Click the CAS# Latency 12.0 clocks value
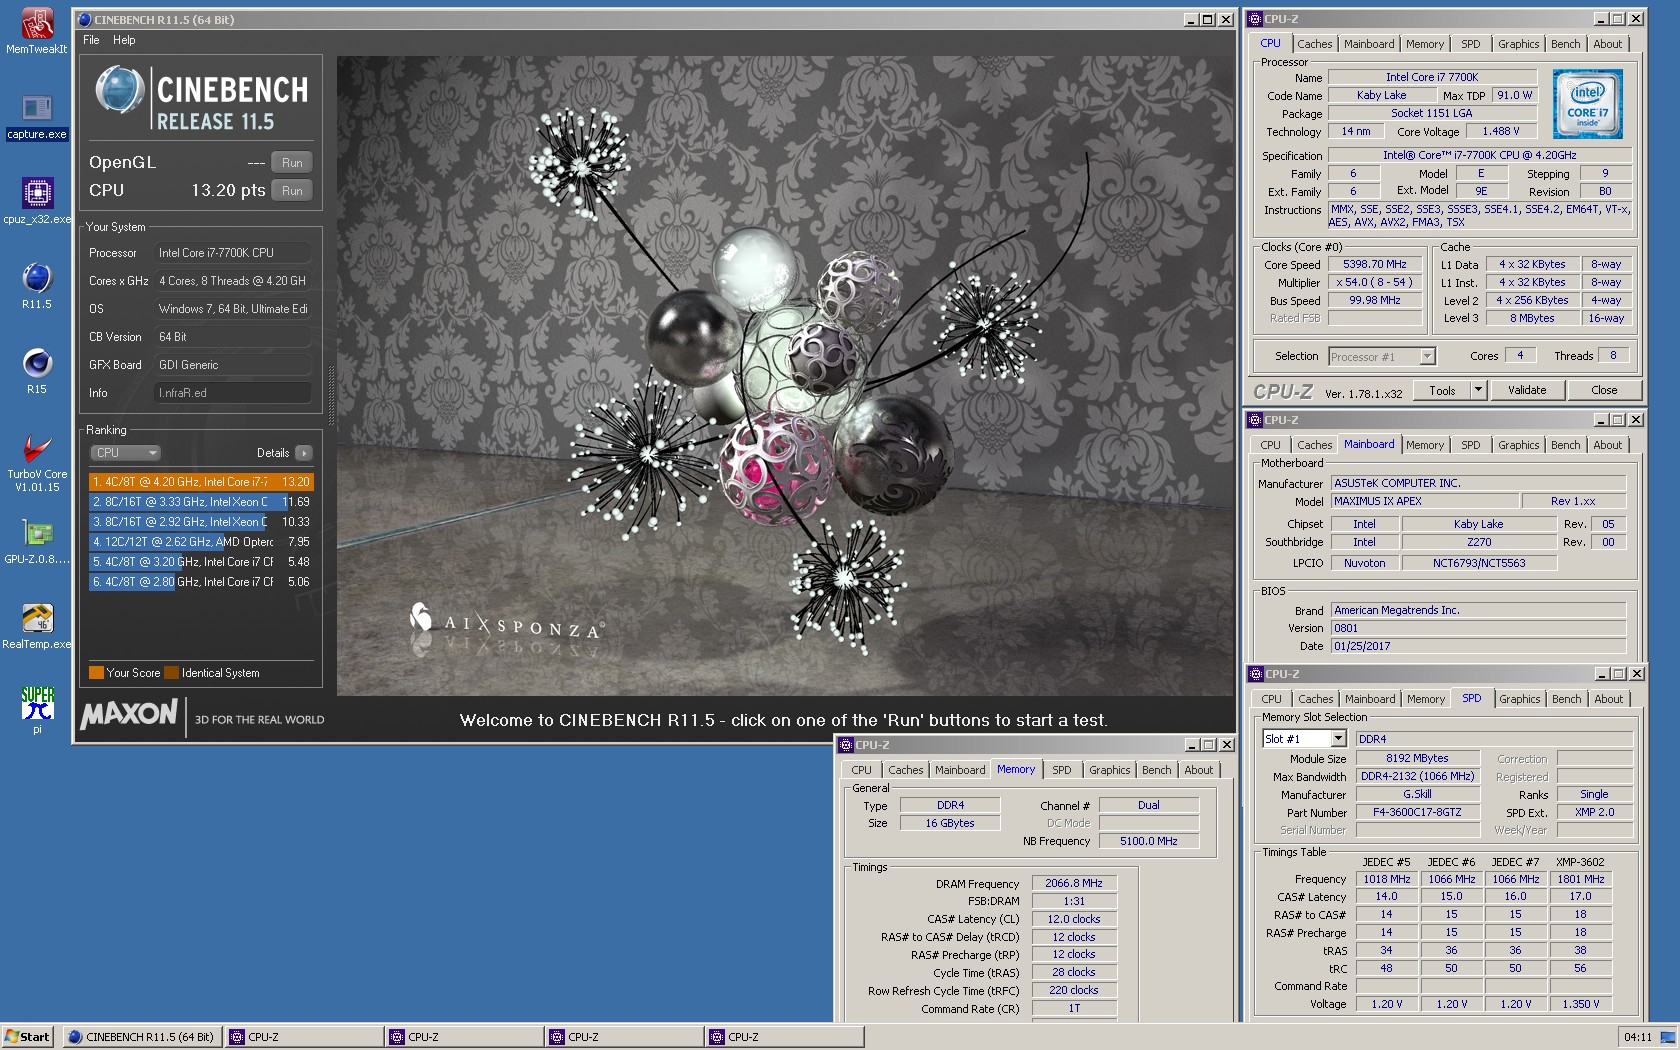 pyautogui.click(x=1074, y=920)
